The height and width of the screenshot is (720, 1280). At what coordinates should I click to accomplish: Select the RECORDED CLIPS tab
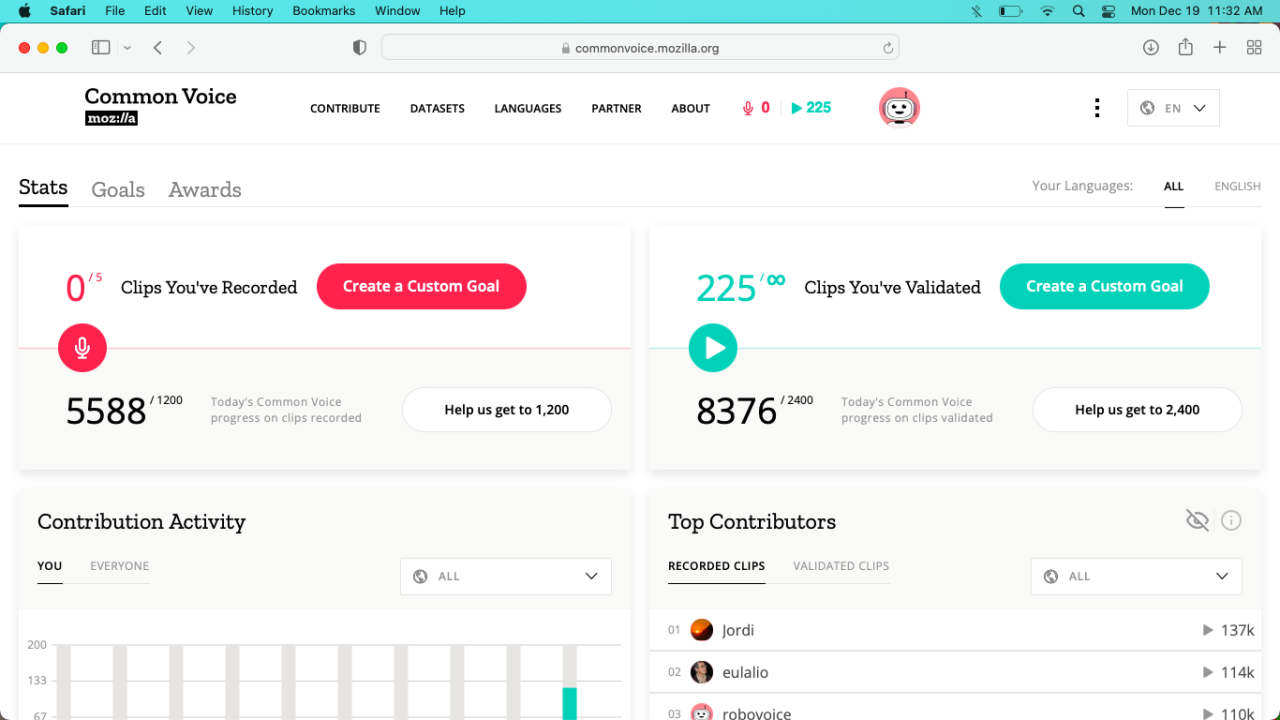[x=717, y=566]
